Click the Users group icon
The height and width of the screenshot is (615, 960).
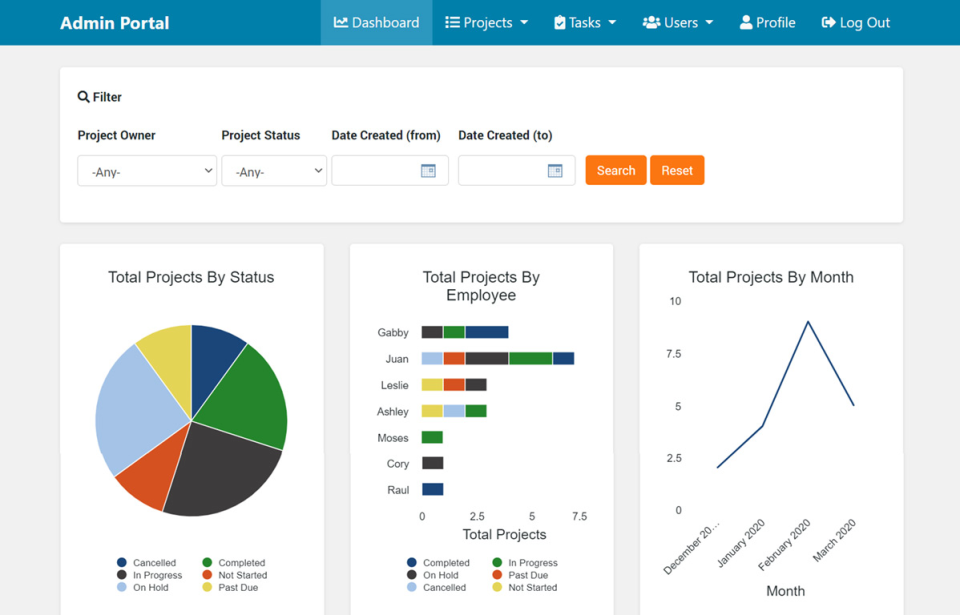click(x=651, y=22)
